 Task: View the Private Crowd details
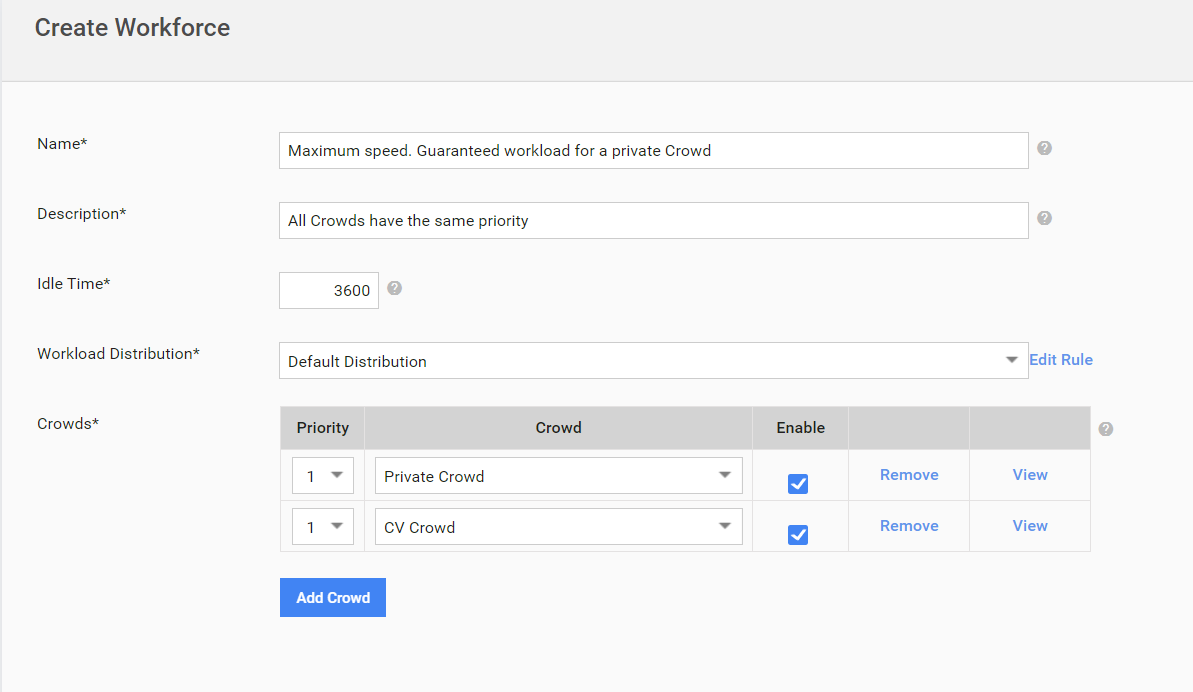pos(1030,475)
